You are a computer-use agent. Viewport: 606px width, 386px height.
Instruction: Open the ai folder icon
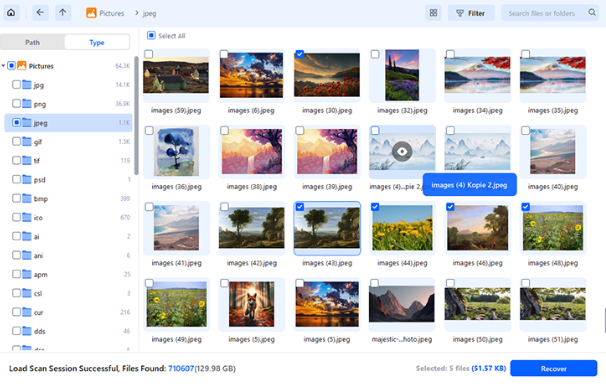(x=27, y=236)
